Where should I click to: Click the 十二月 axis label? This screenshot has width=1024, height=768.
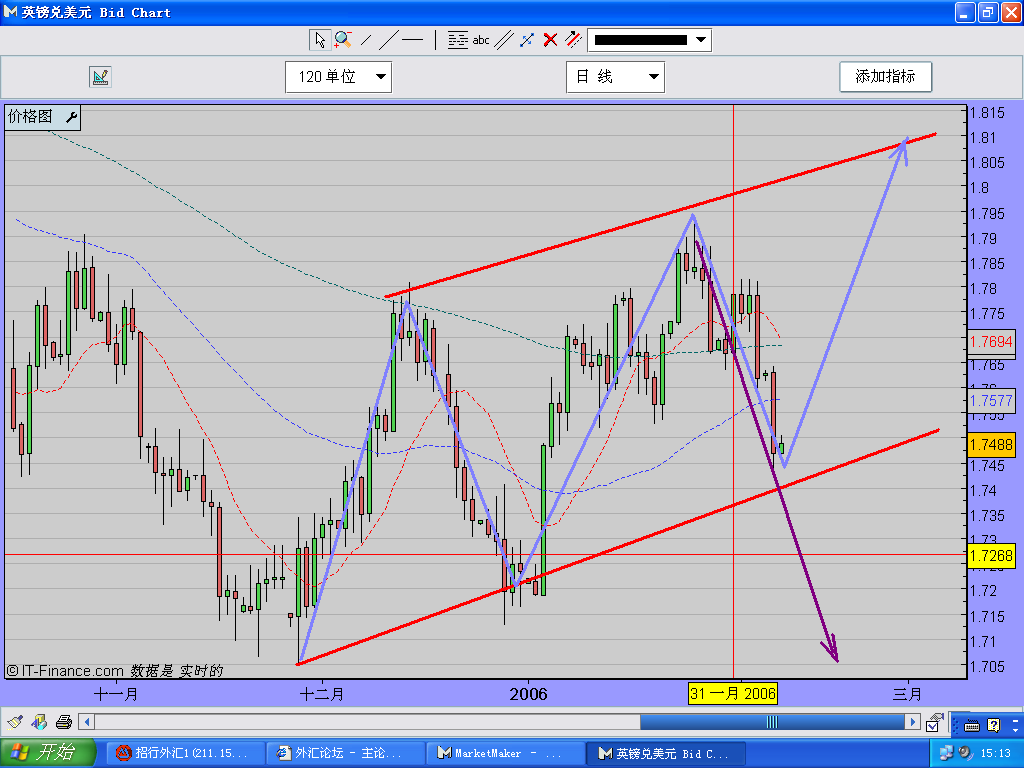pyautogui.click(x=321, y=694)
